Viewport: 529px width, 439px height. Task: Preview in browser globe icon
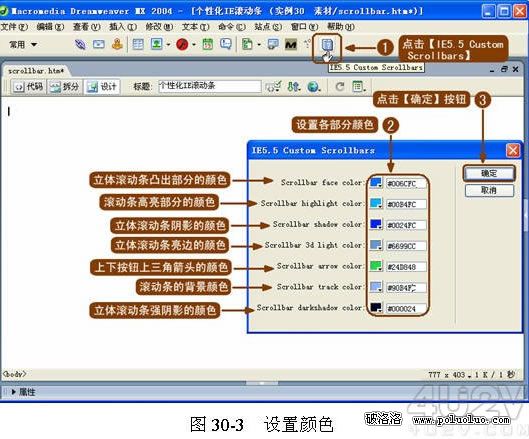click(x=313, y=87)
